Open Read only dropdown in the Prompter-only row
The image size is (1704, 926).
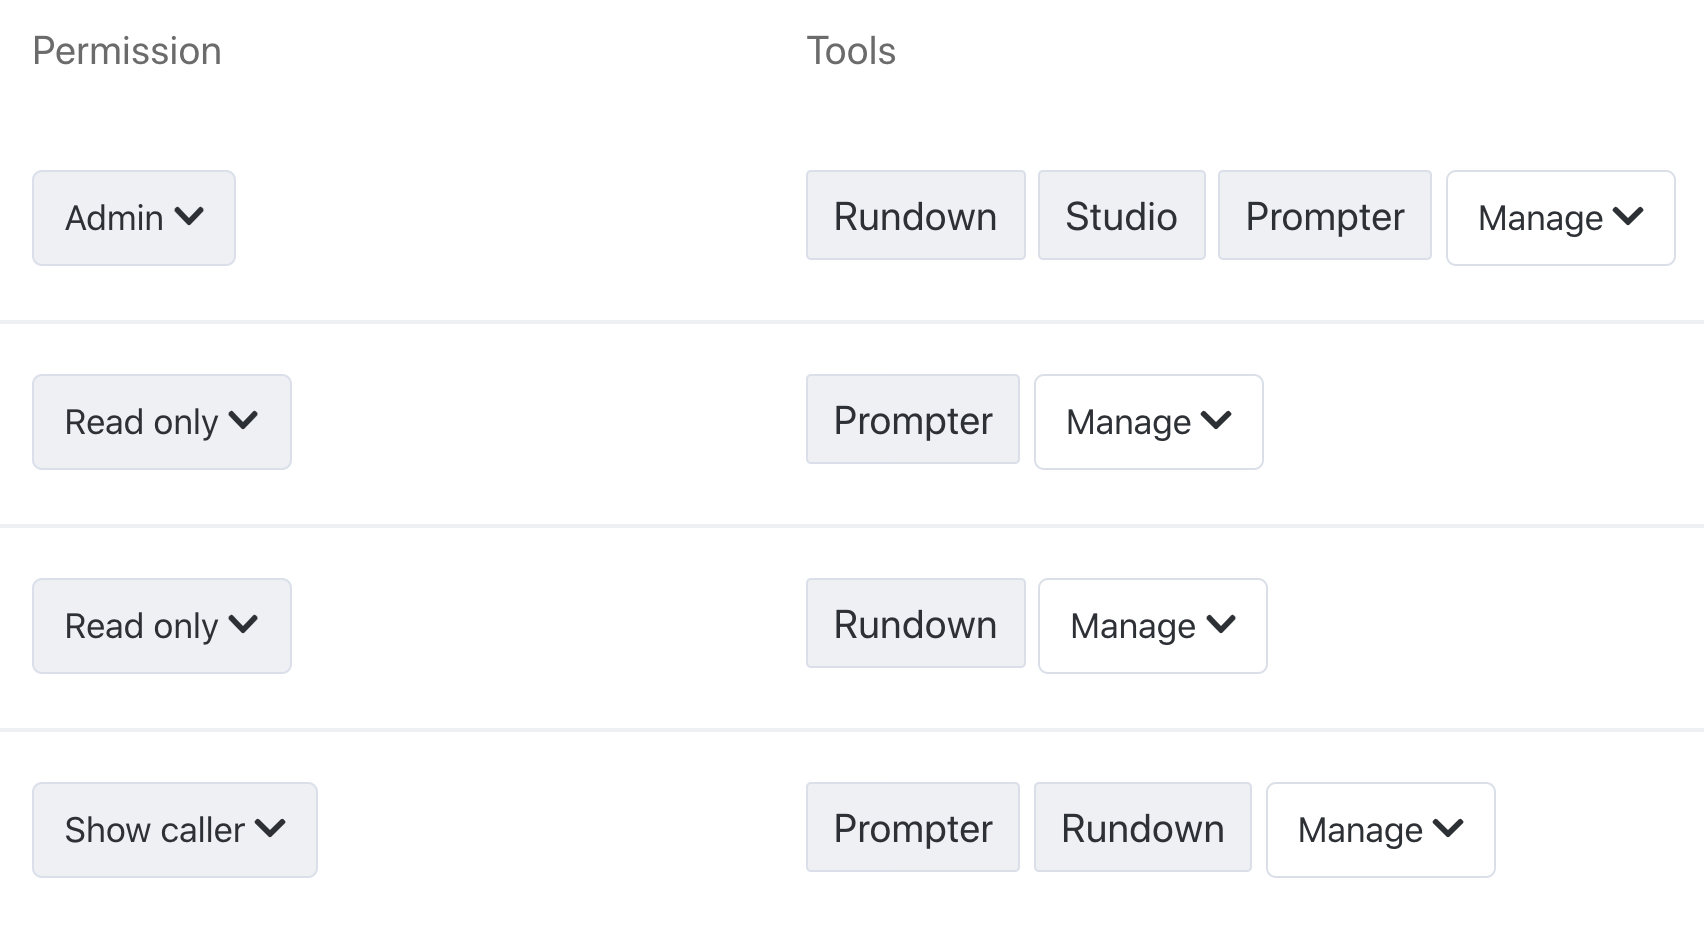point(161,422)
